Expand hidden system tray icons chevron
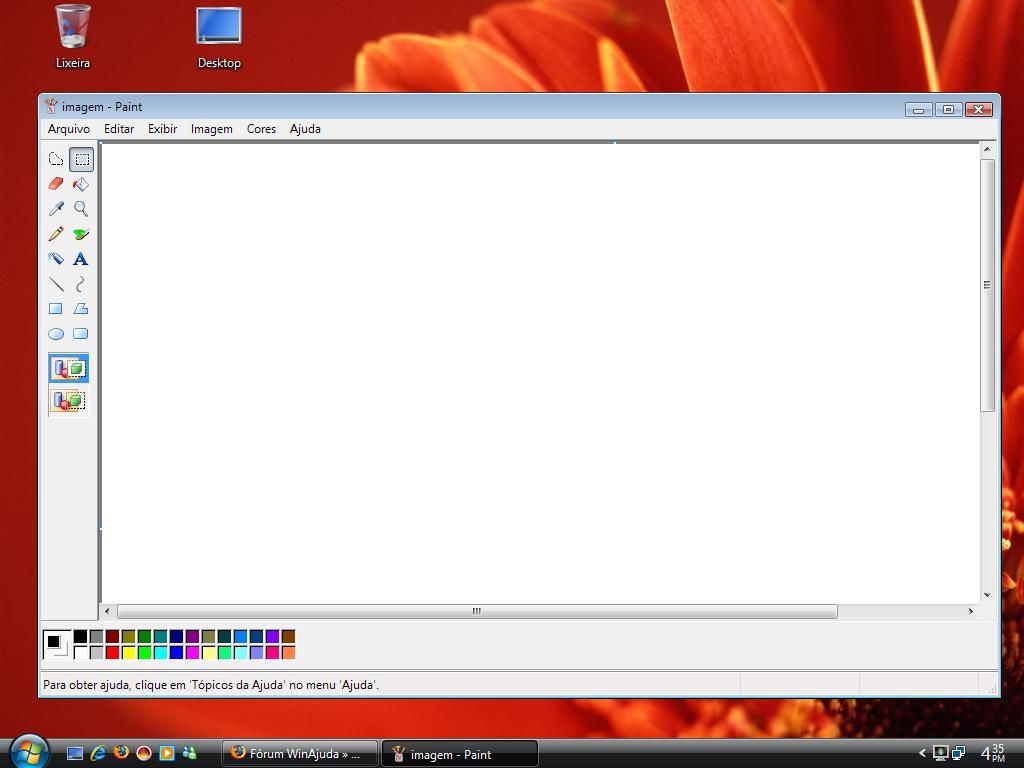Image resolution: width=1024 pixels, height=768 pixels. point(922,753)
